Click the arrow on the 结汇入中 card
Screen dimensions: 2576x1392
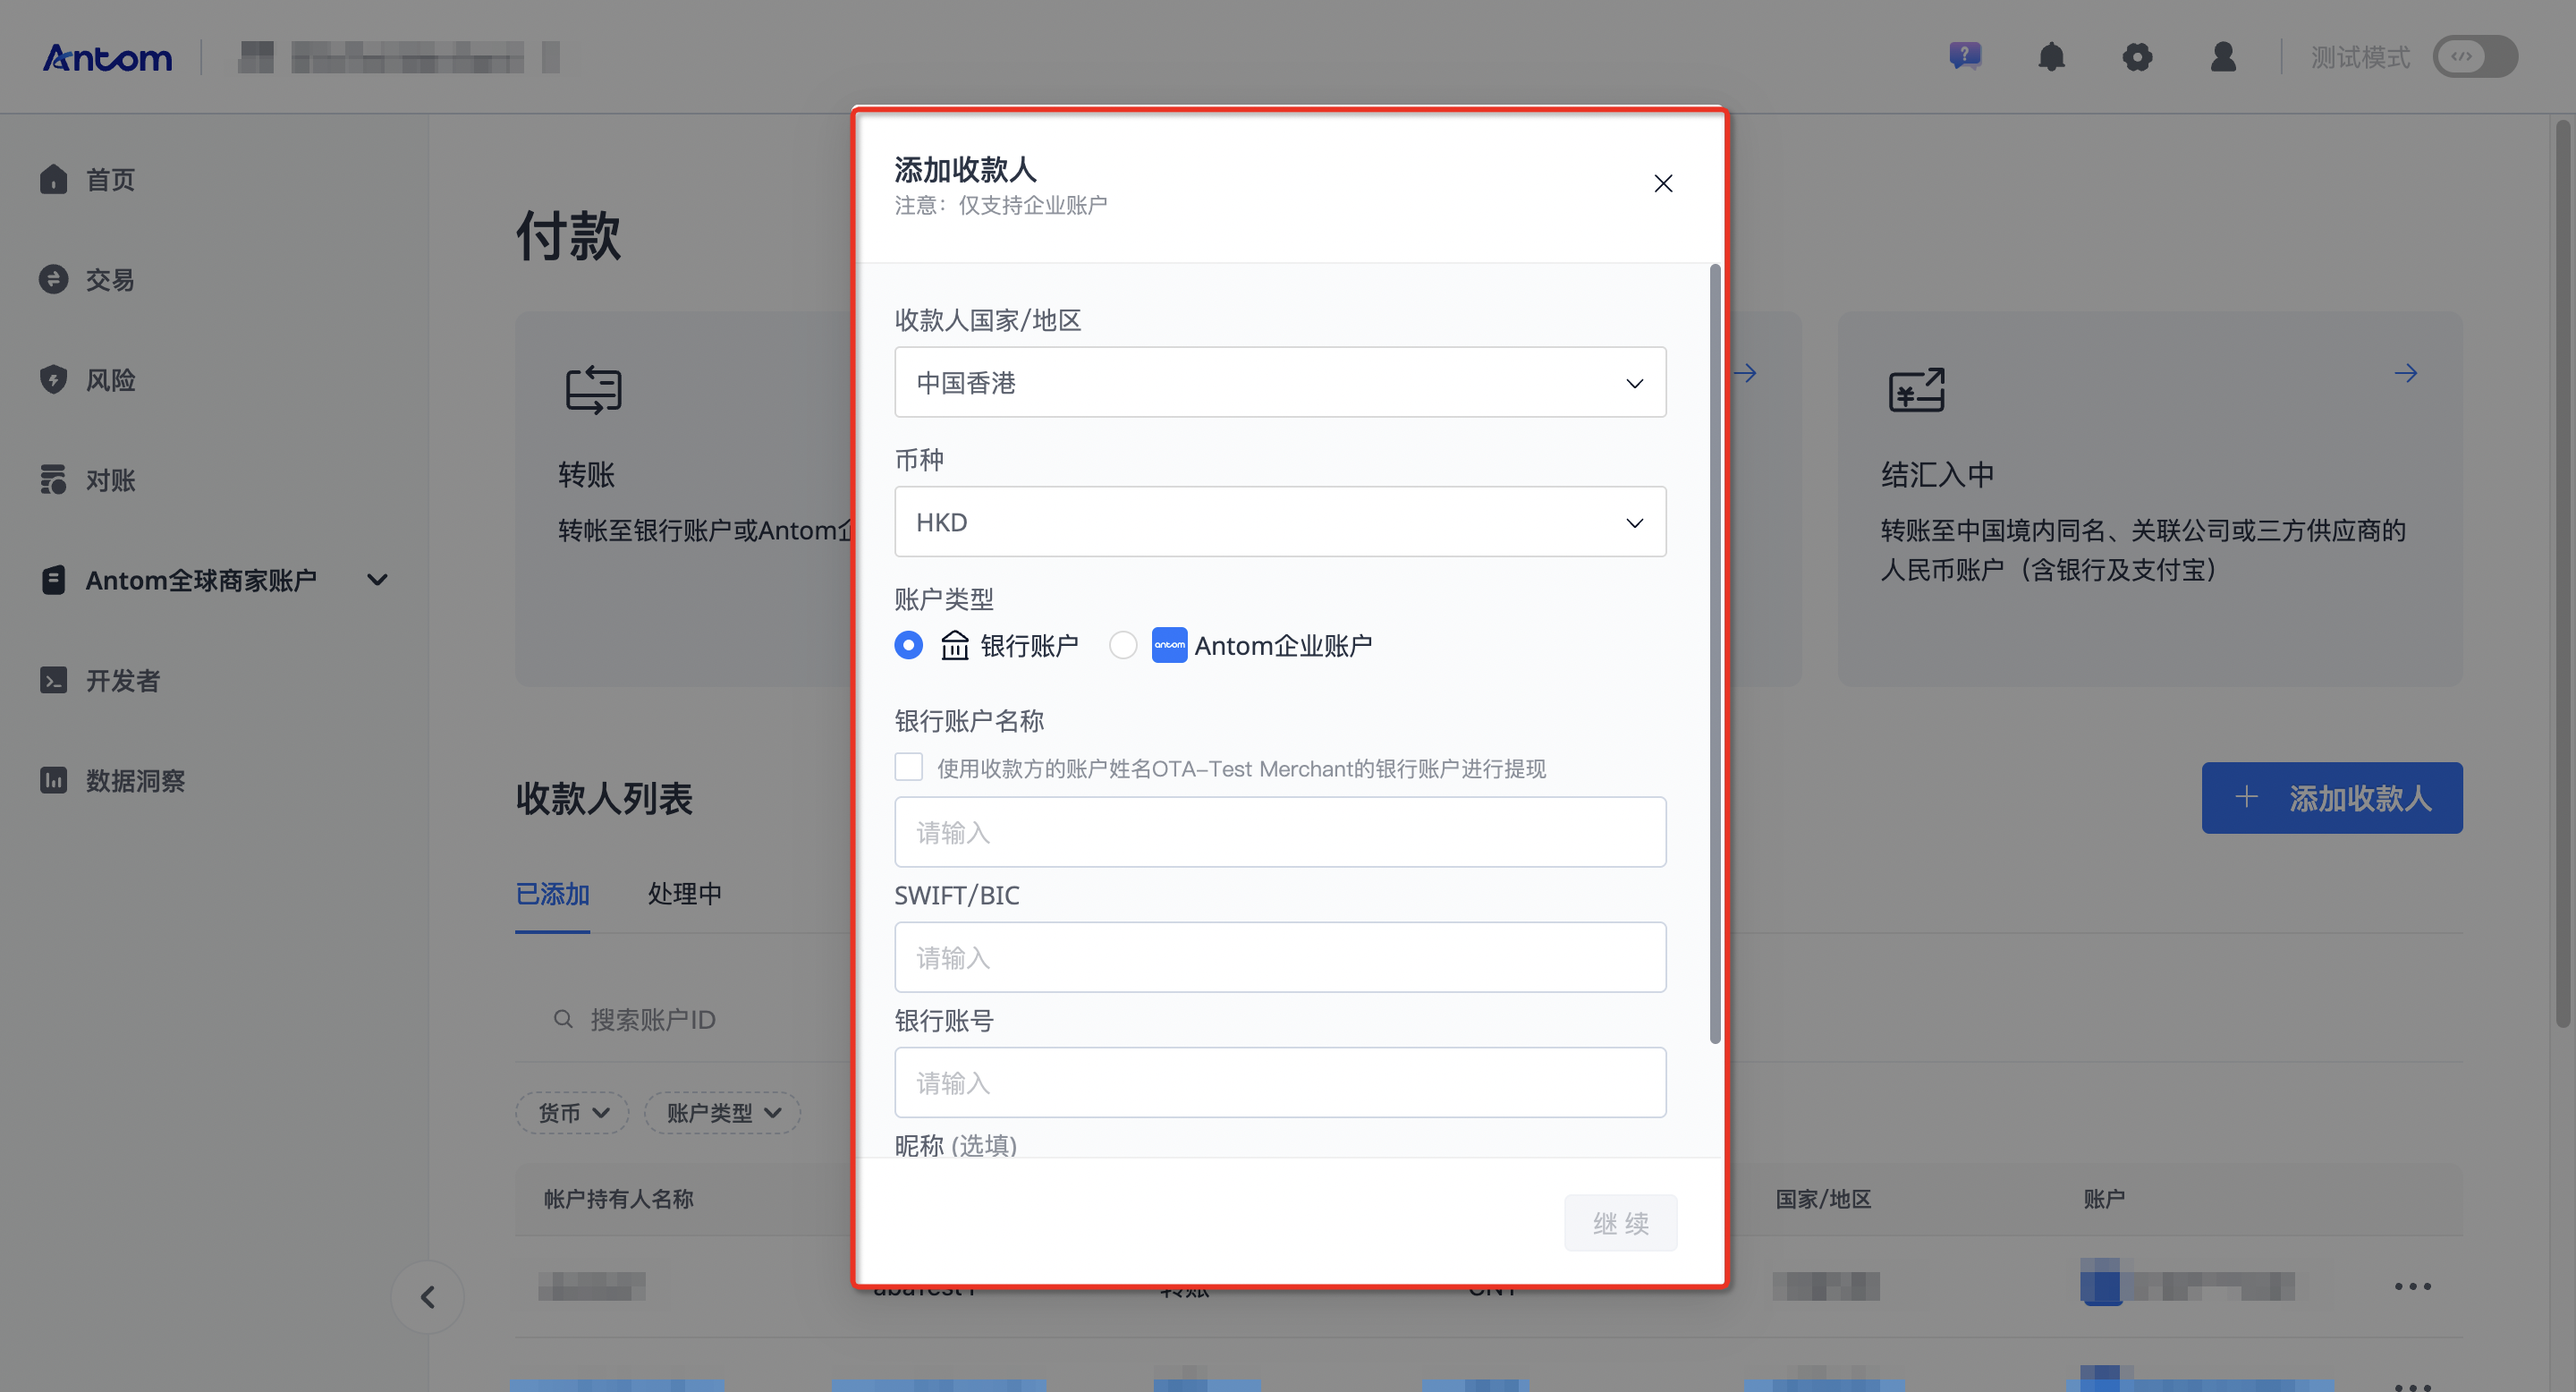[x=2405, y=373]
